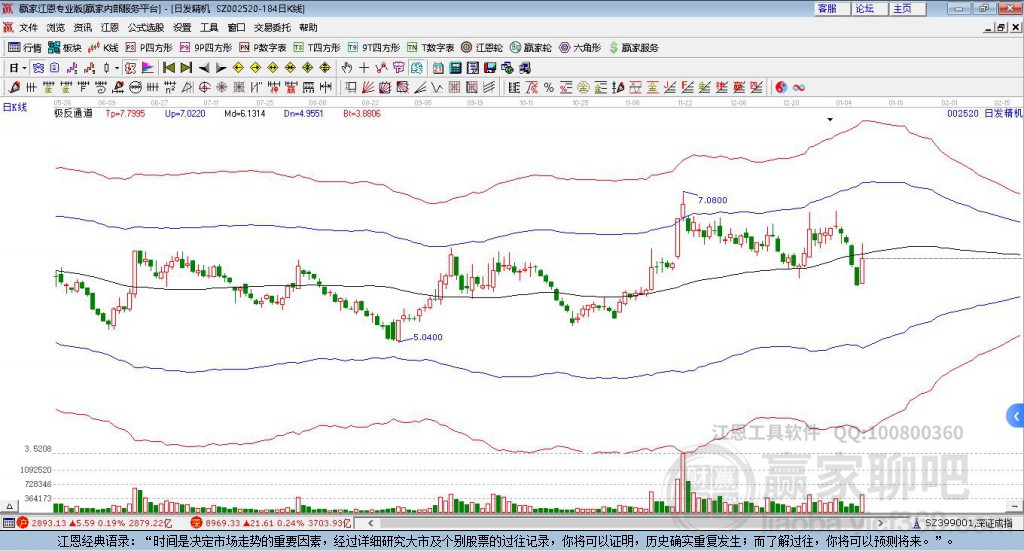Jump to last bar with skip-forward icon
This screenshot has width=1024, height=551.
186,68
